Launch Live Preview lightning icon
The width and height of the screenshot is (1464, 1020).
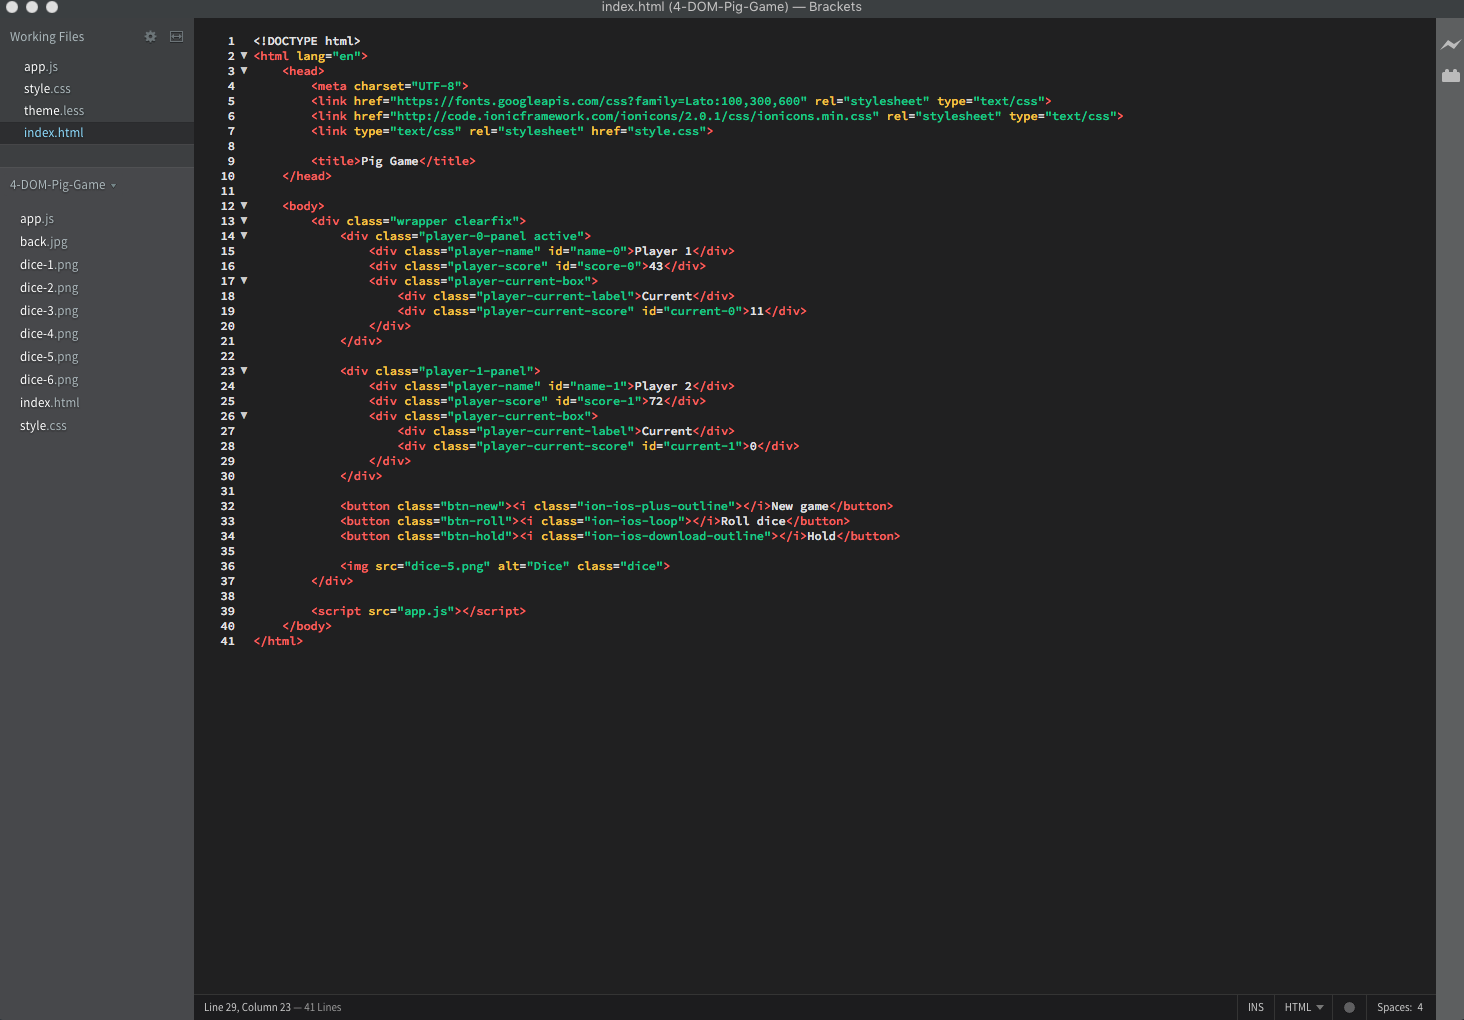tap(1451, 45)
